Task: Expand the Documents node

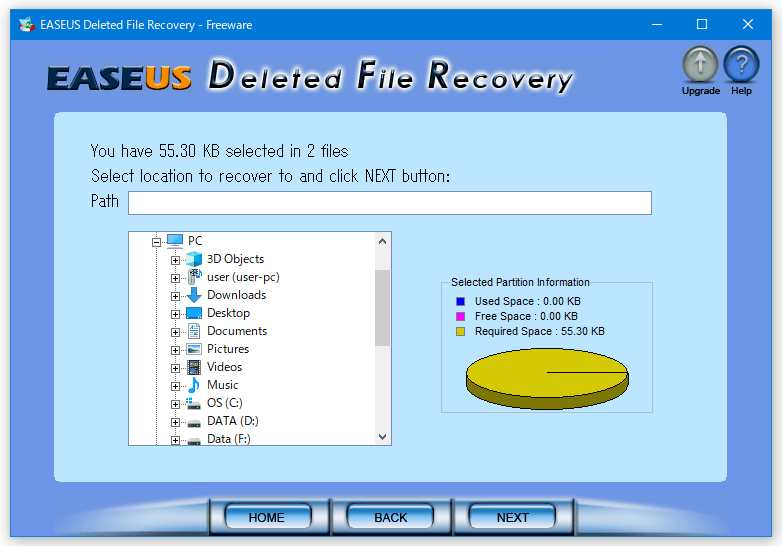Action: coord(175,332)
